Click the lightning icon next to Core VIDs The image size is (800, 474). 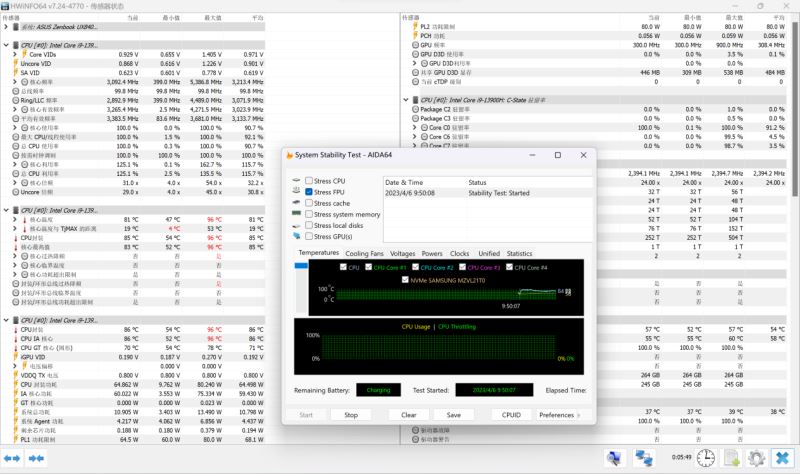pyautogui.click(x=24, y=54)
